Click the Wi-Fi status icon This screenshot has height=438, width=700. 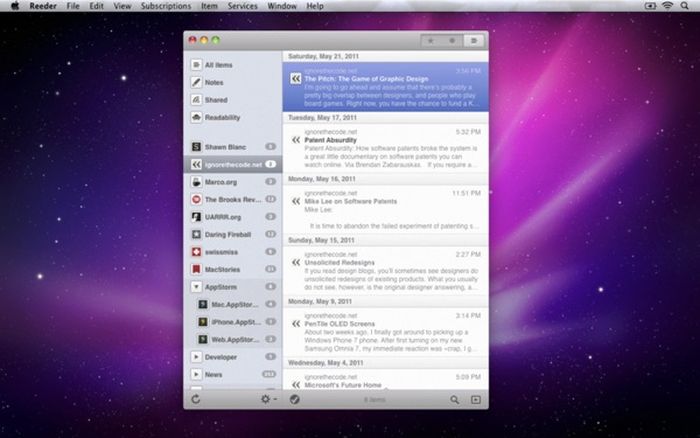coord(667,6)
